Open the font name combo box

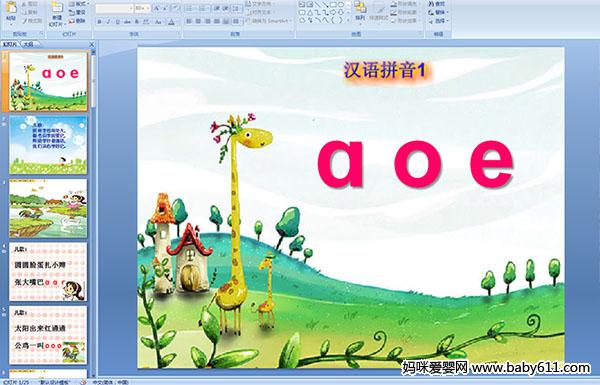(114, 8)
